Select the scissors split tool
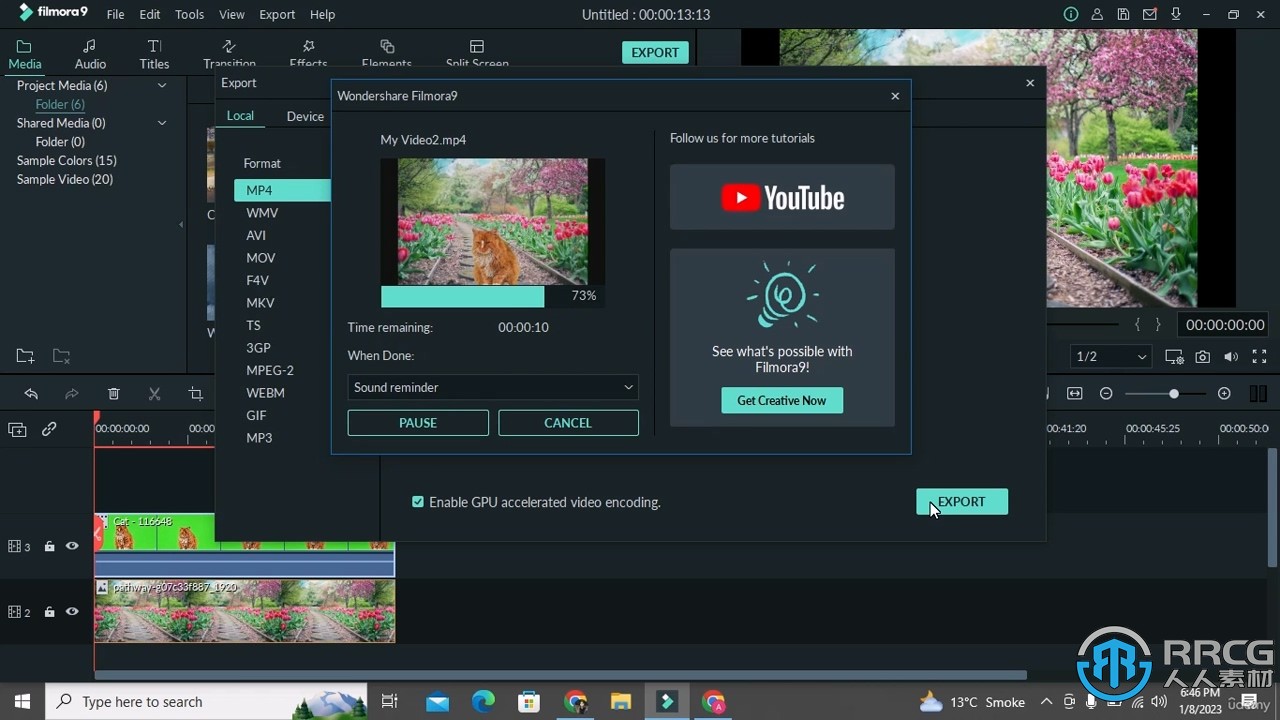The width and height of the screenshot is (1280, 720). (x=155, y=394)
